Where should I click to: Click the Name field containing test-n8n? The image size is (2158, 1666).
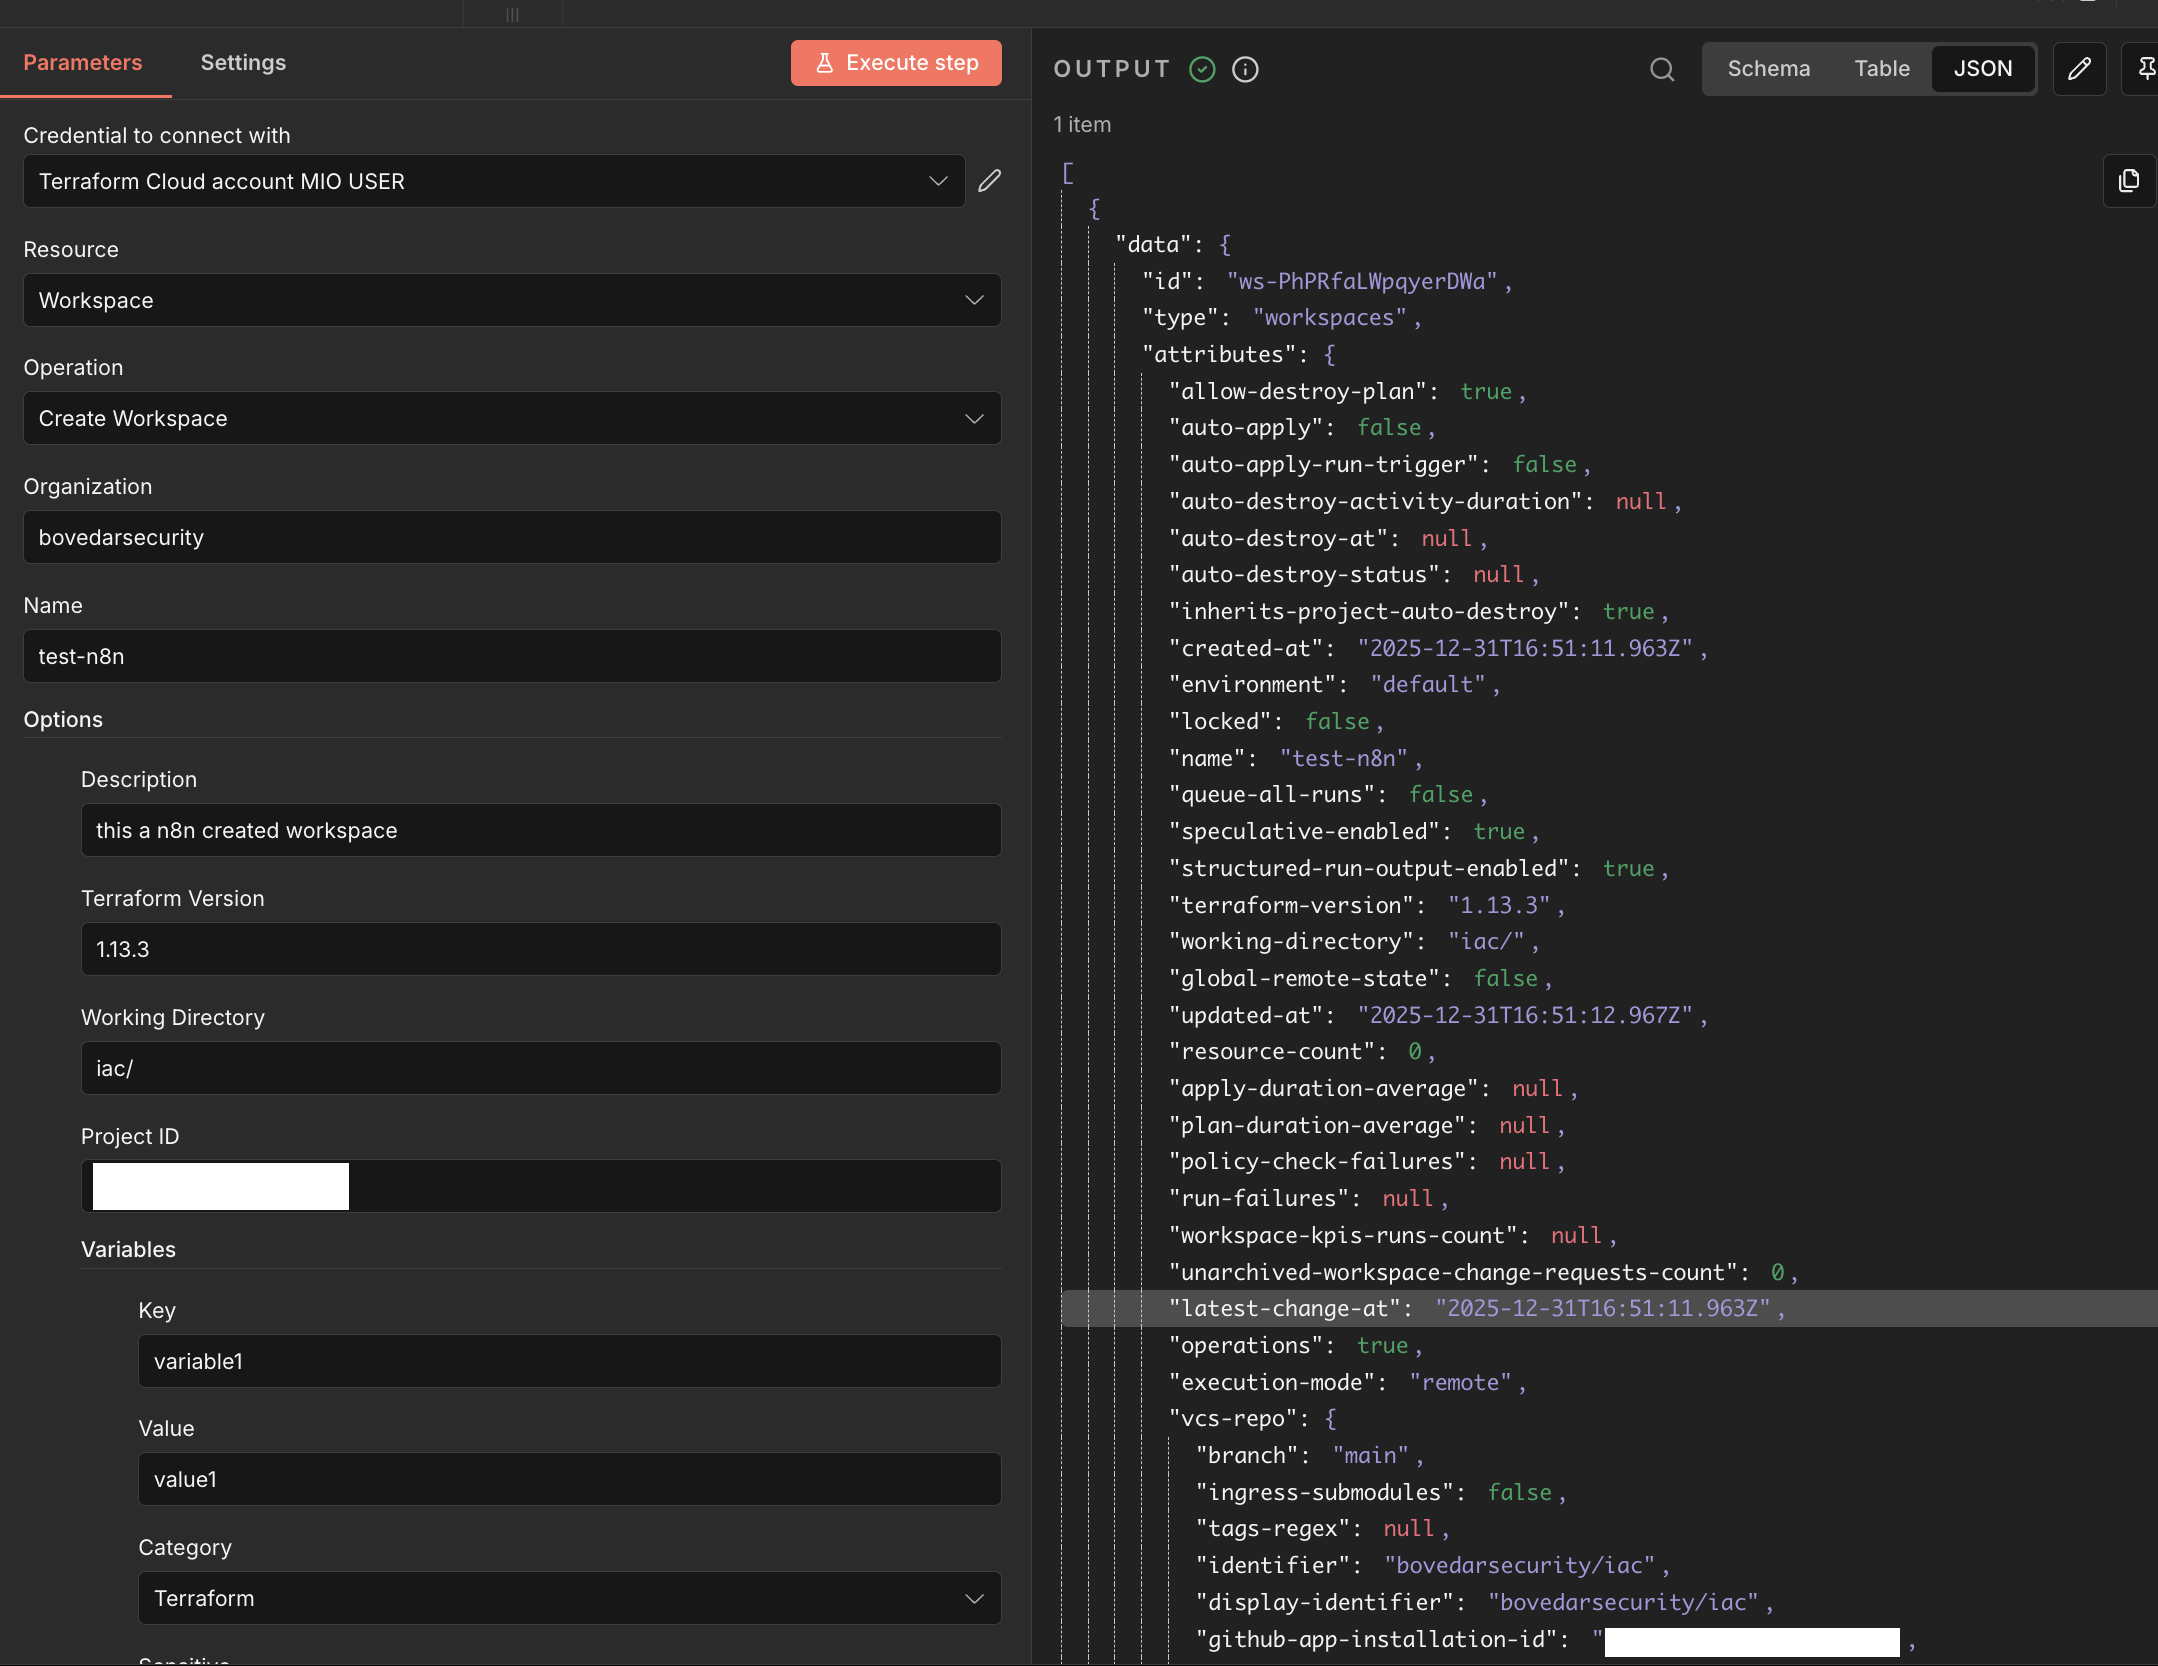click(512, 656)
